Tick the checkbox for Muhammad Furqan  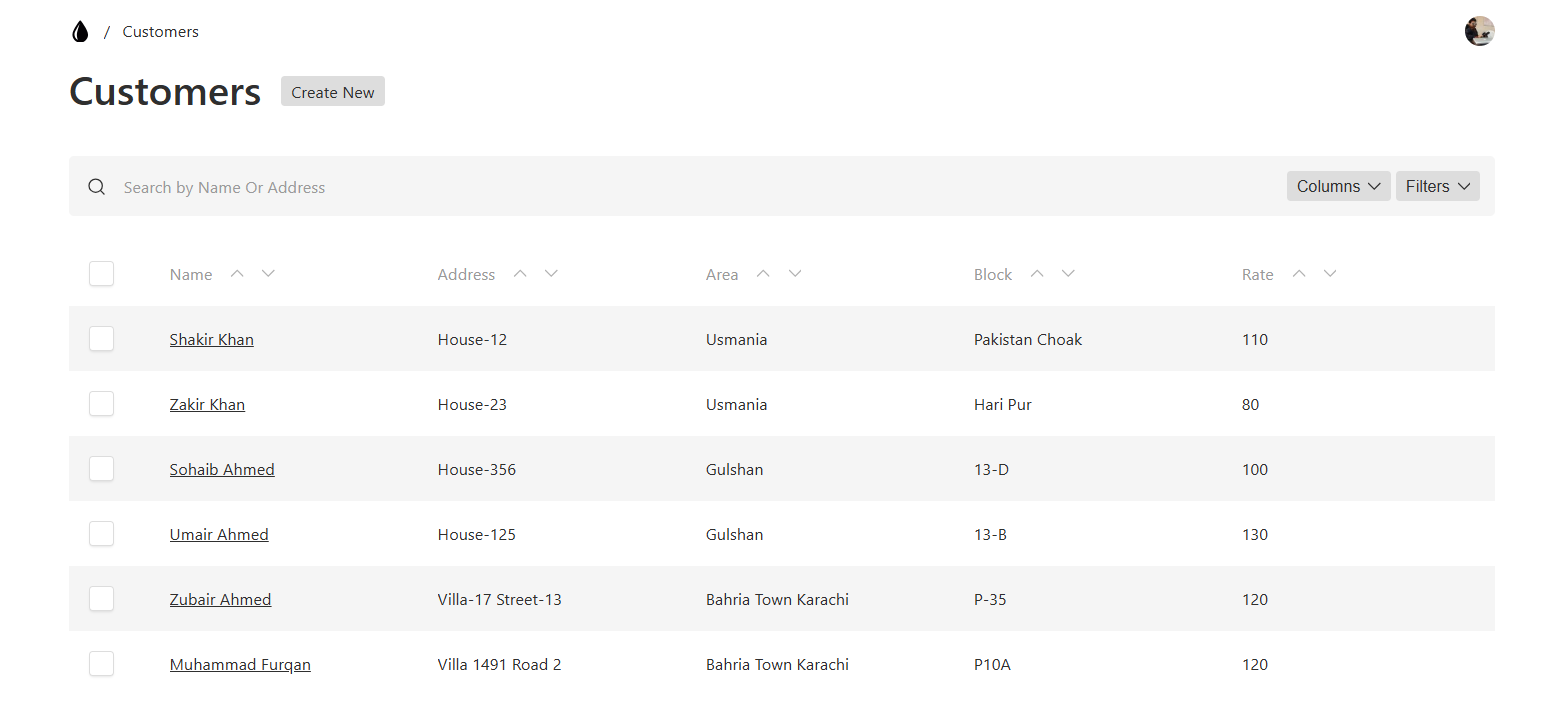pos(101,664)
